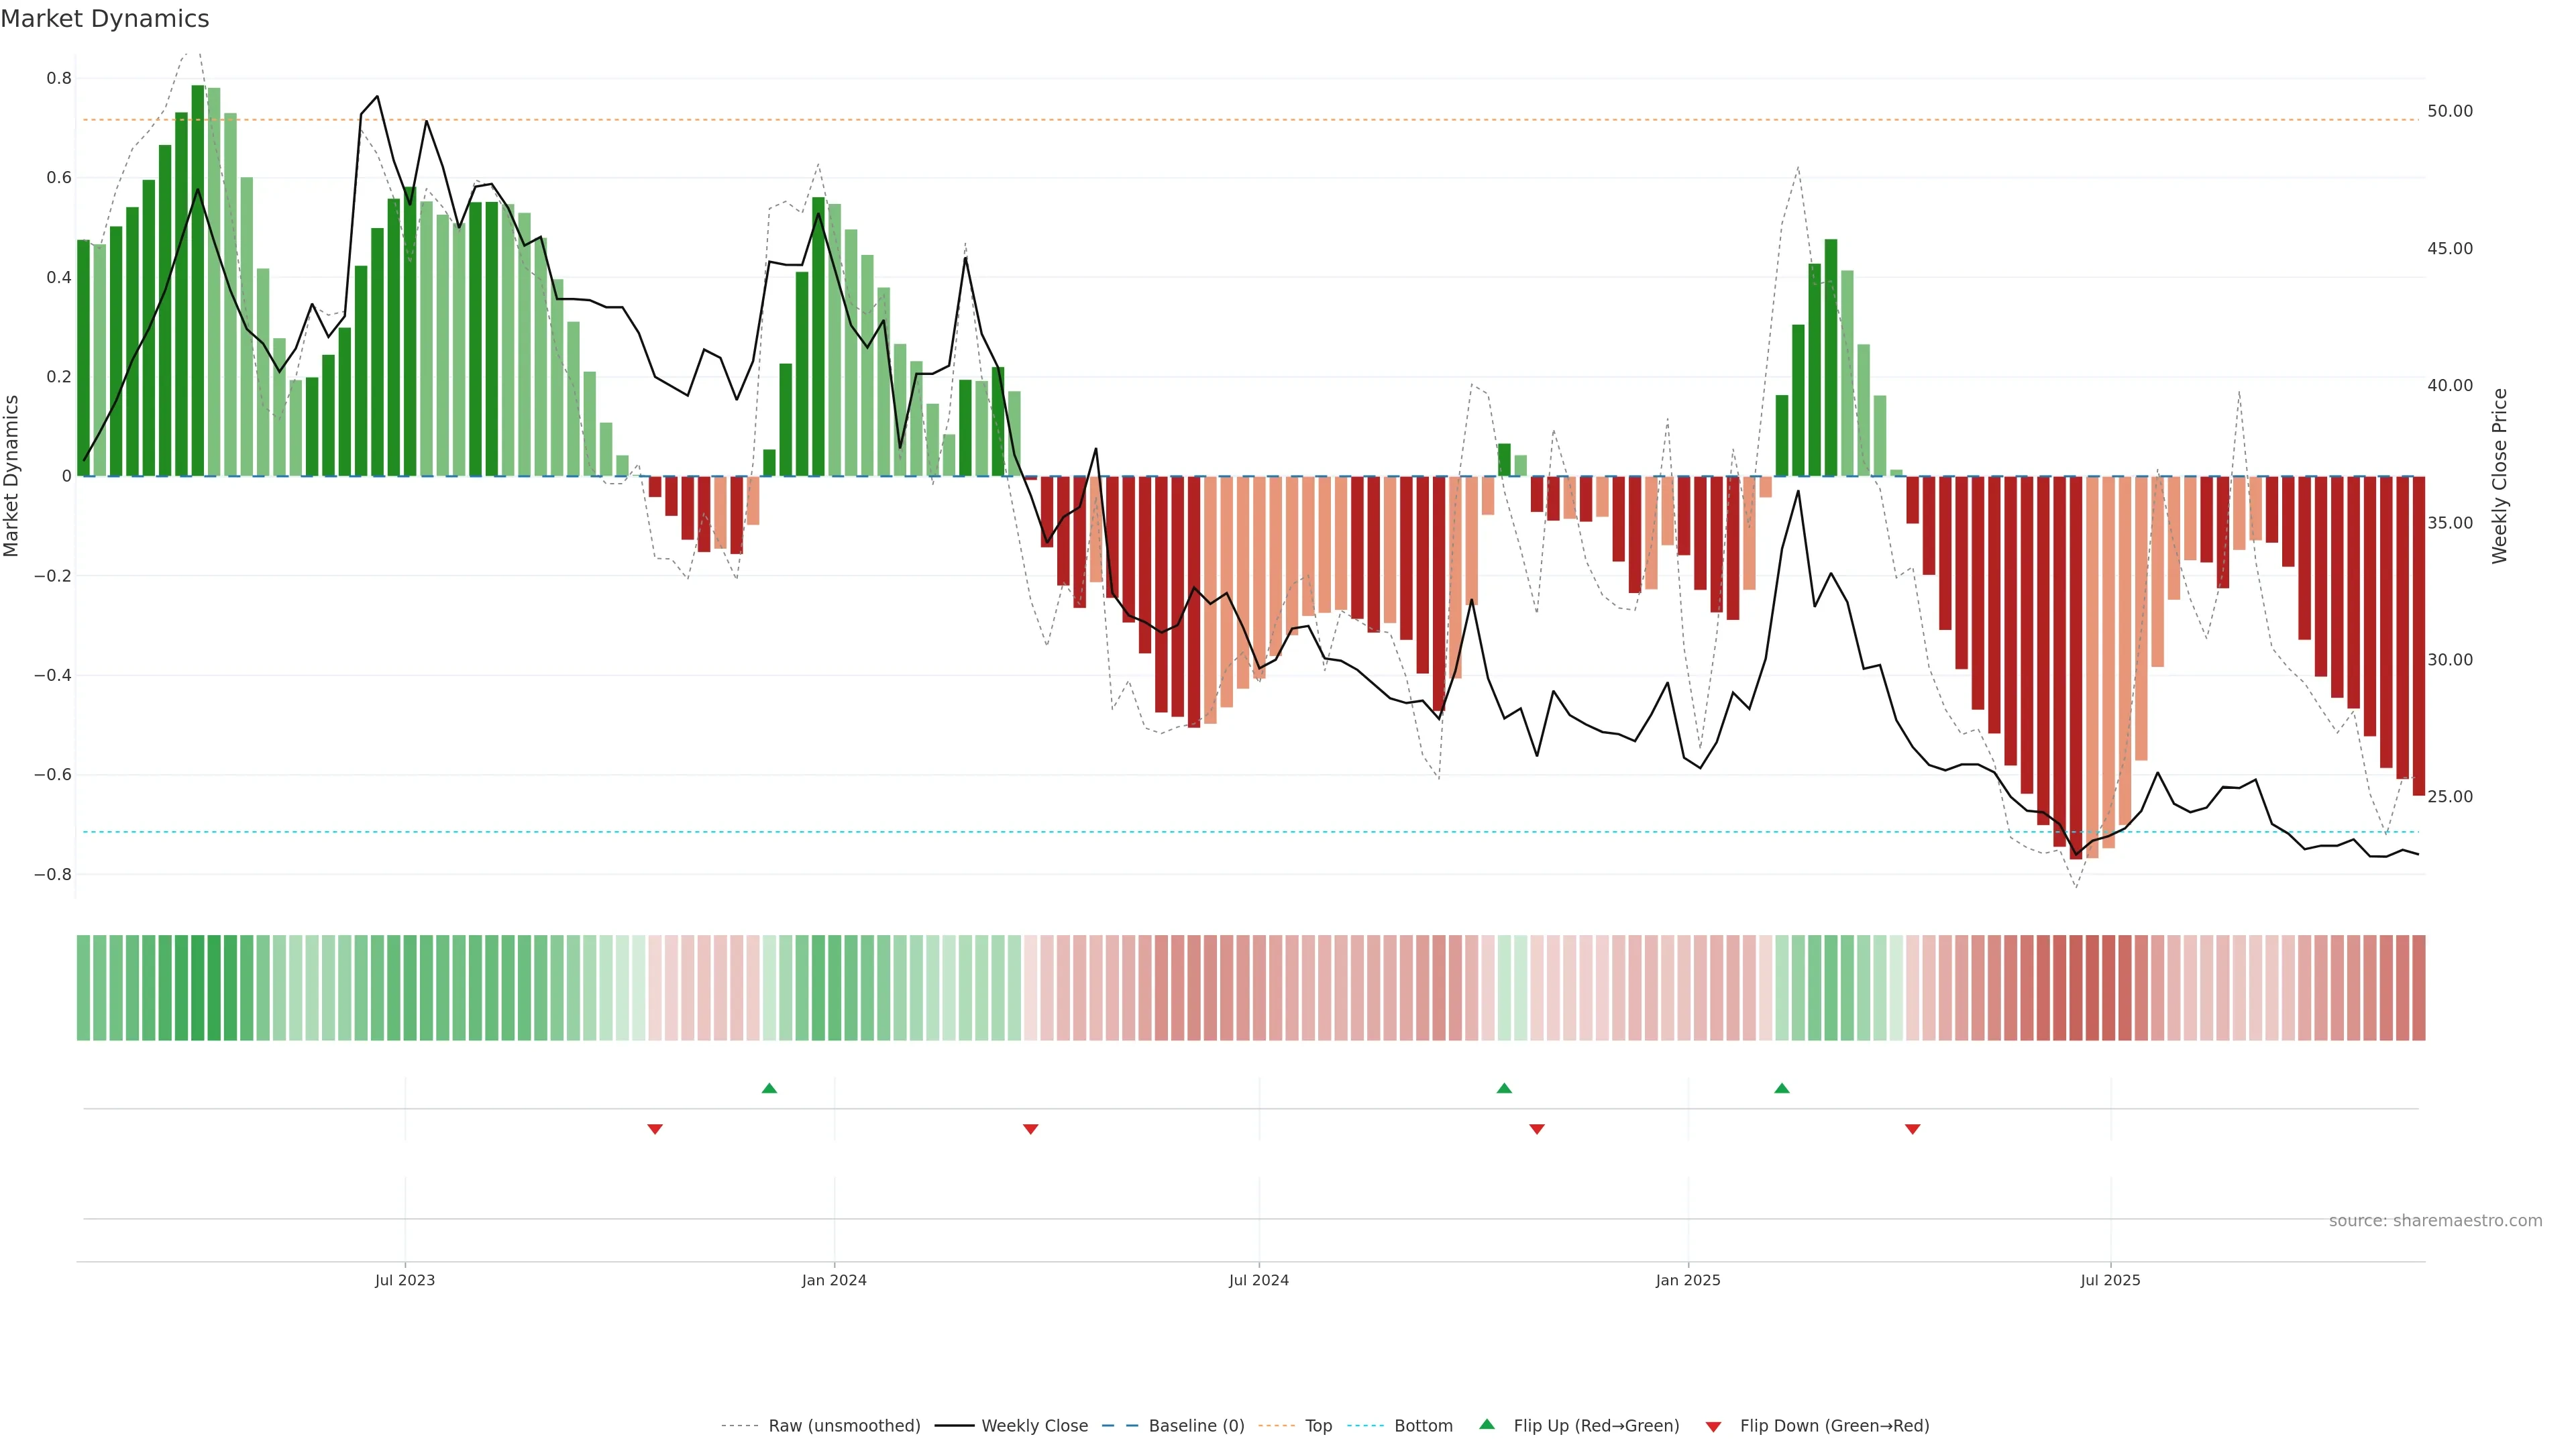Click the red triangle icon in the legend
Image resolution: width=2576 pixels, height=1449 pixels.
1713,1426
